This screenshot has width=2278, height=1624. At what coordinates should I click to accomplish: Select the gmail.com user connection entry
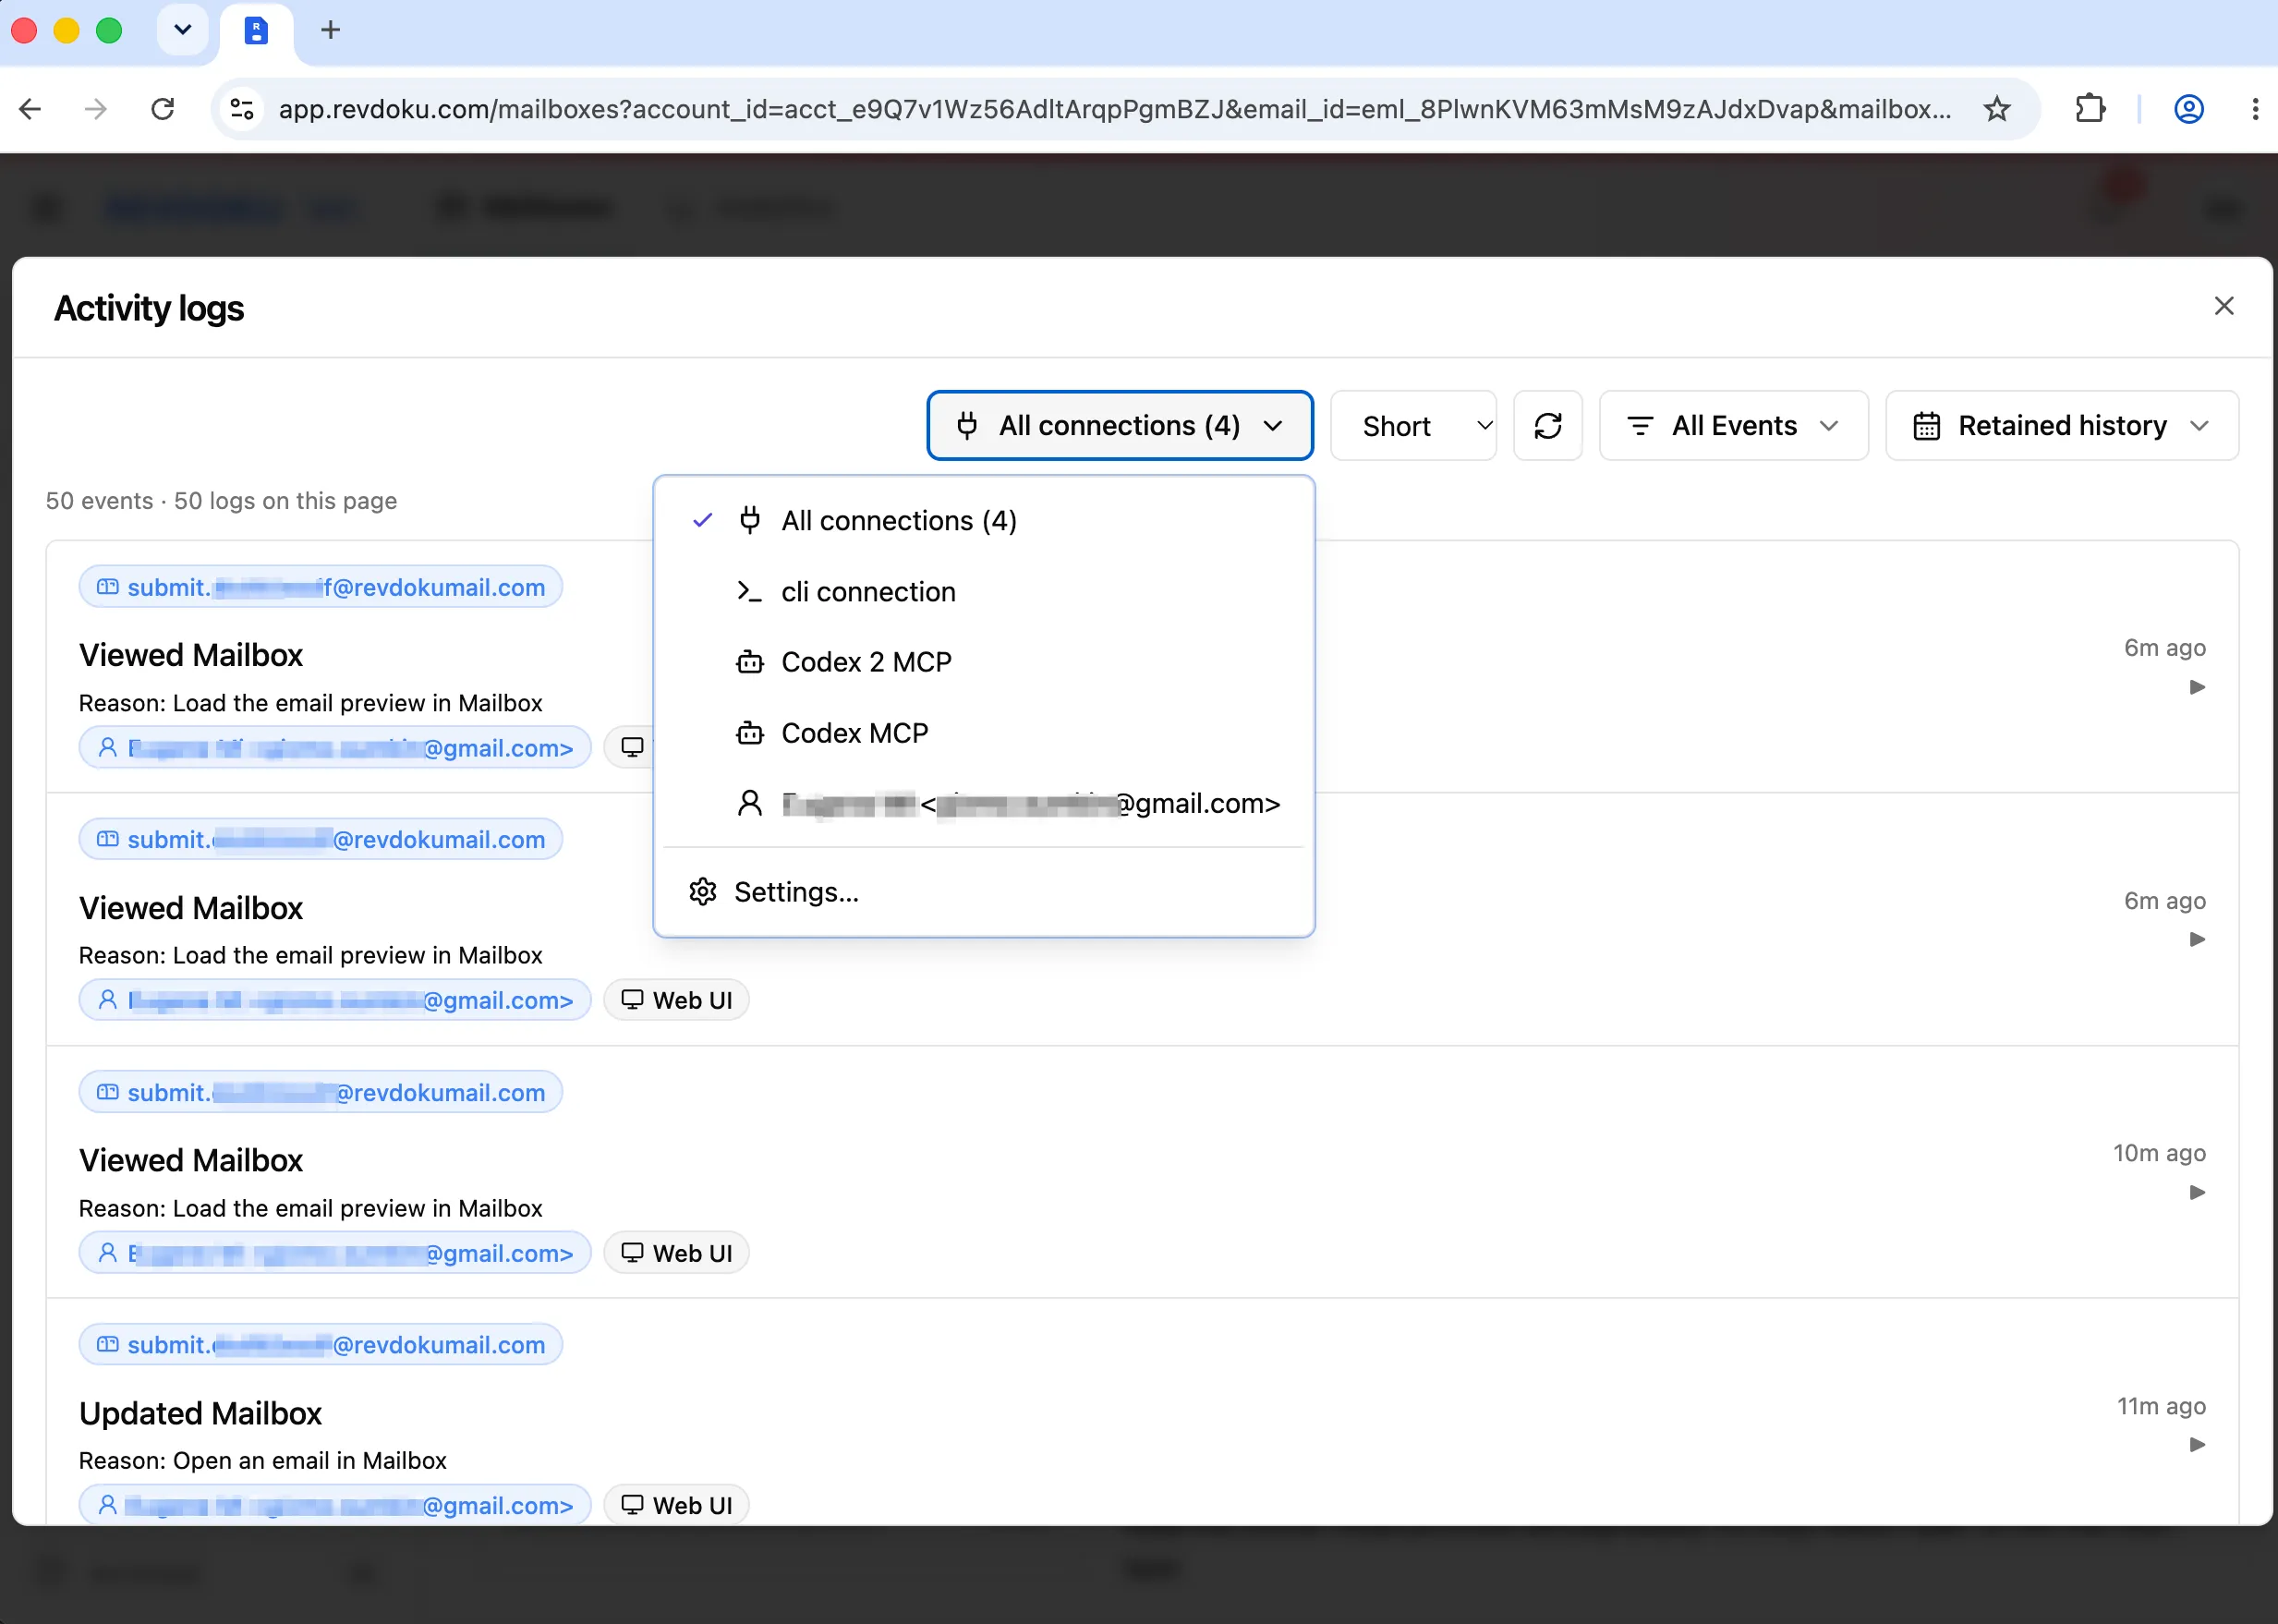[983, 804]
